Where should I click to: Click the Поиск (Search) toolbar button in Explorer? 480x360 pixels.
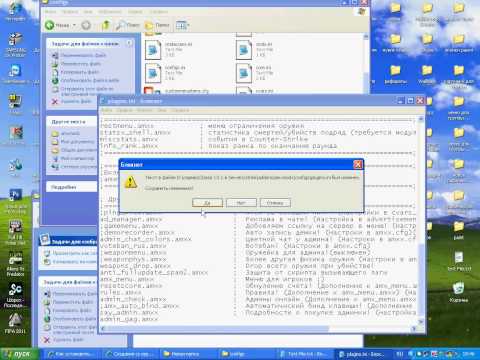[x=128, y=25]
